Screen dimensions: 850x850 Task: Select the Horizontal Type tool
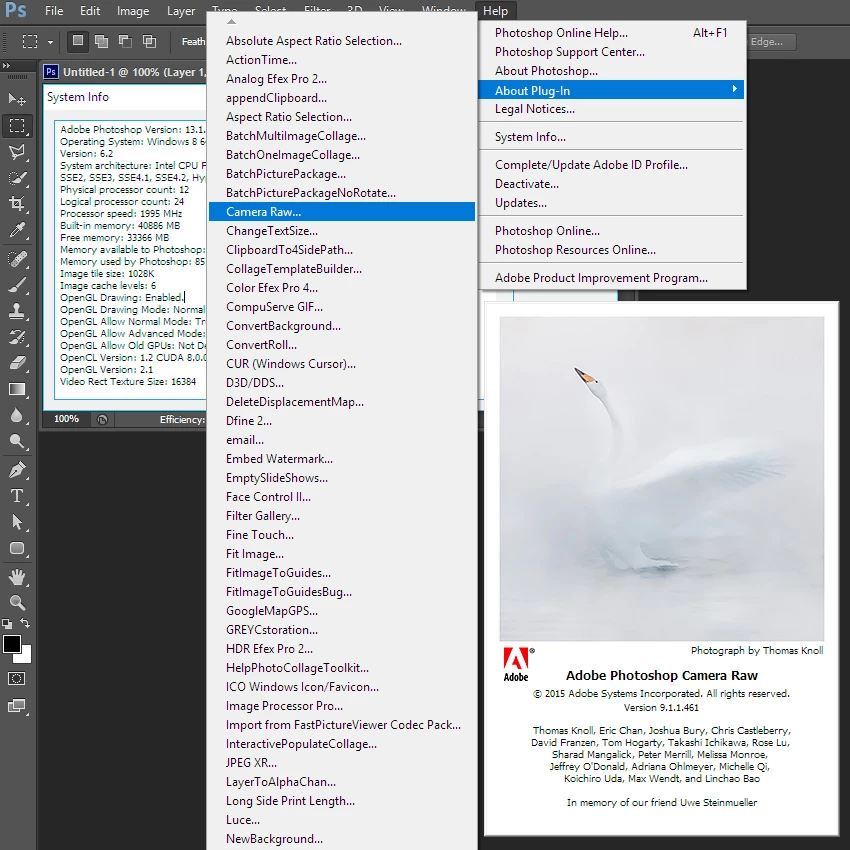17,496
